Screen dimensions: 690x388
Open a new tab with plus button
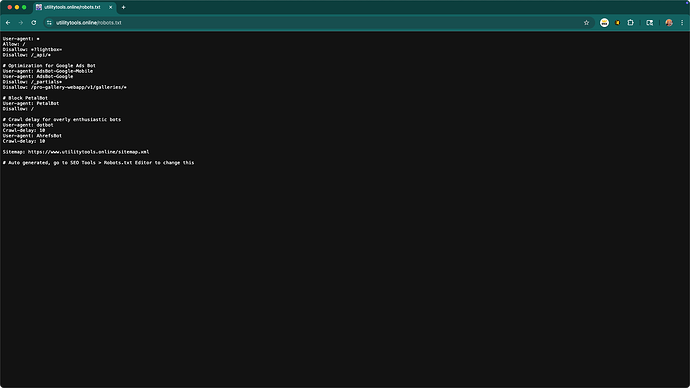tap(124, 7)
